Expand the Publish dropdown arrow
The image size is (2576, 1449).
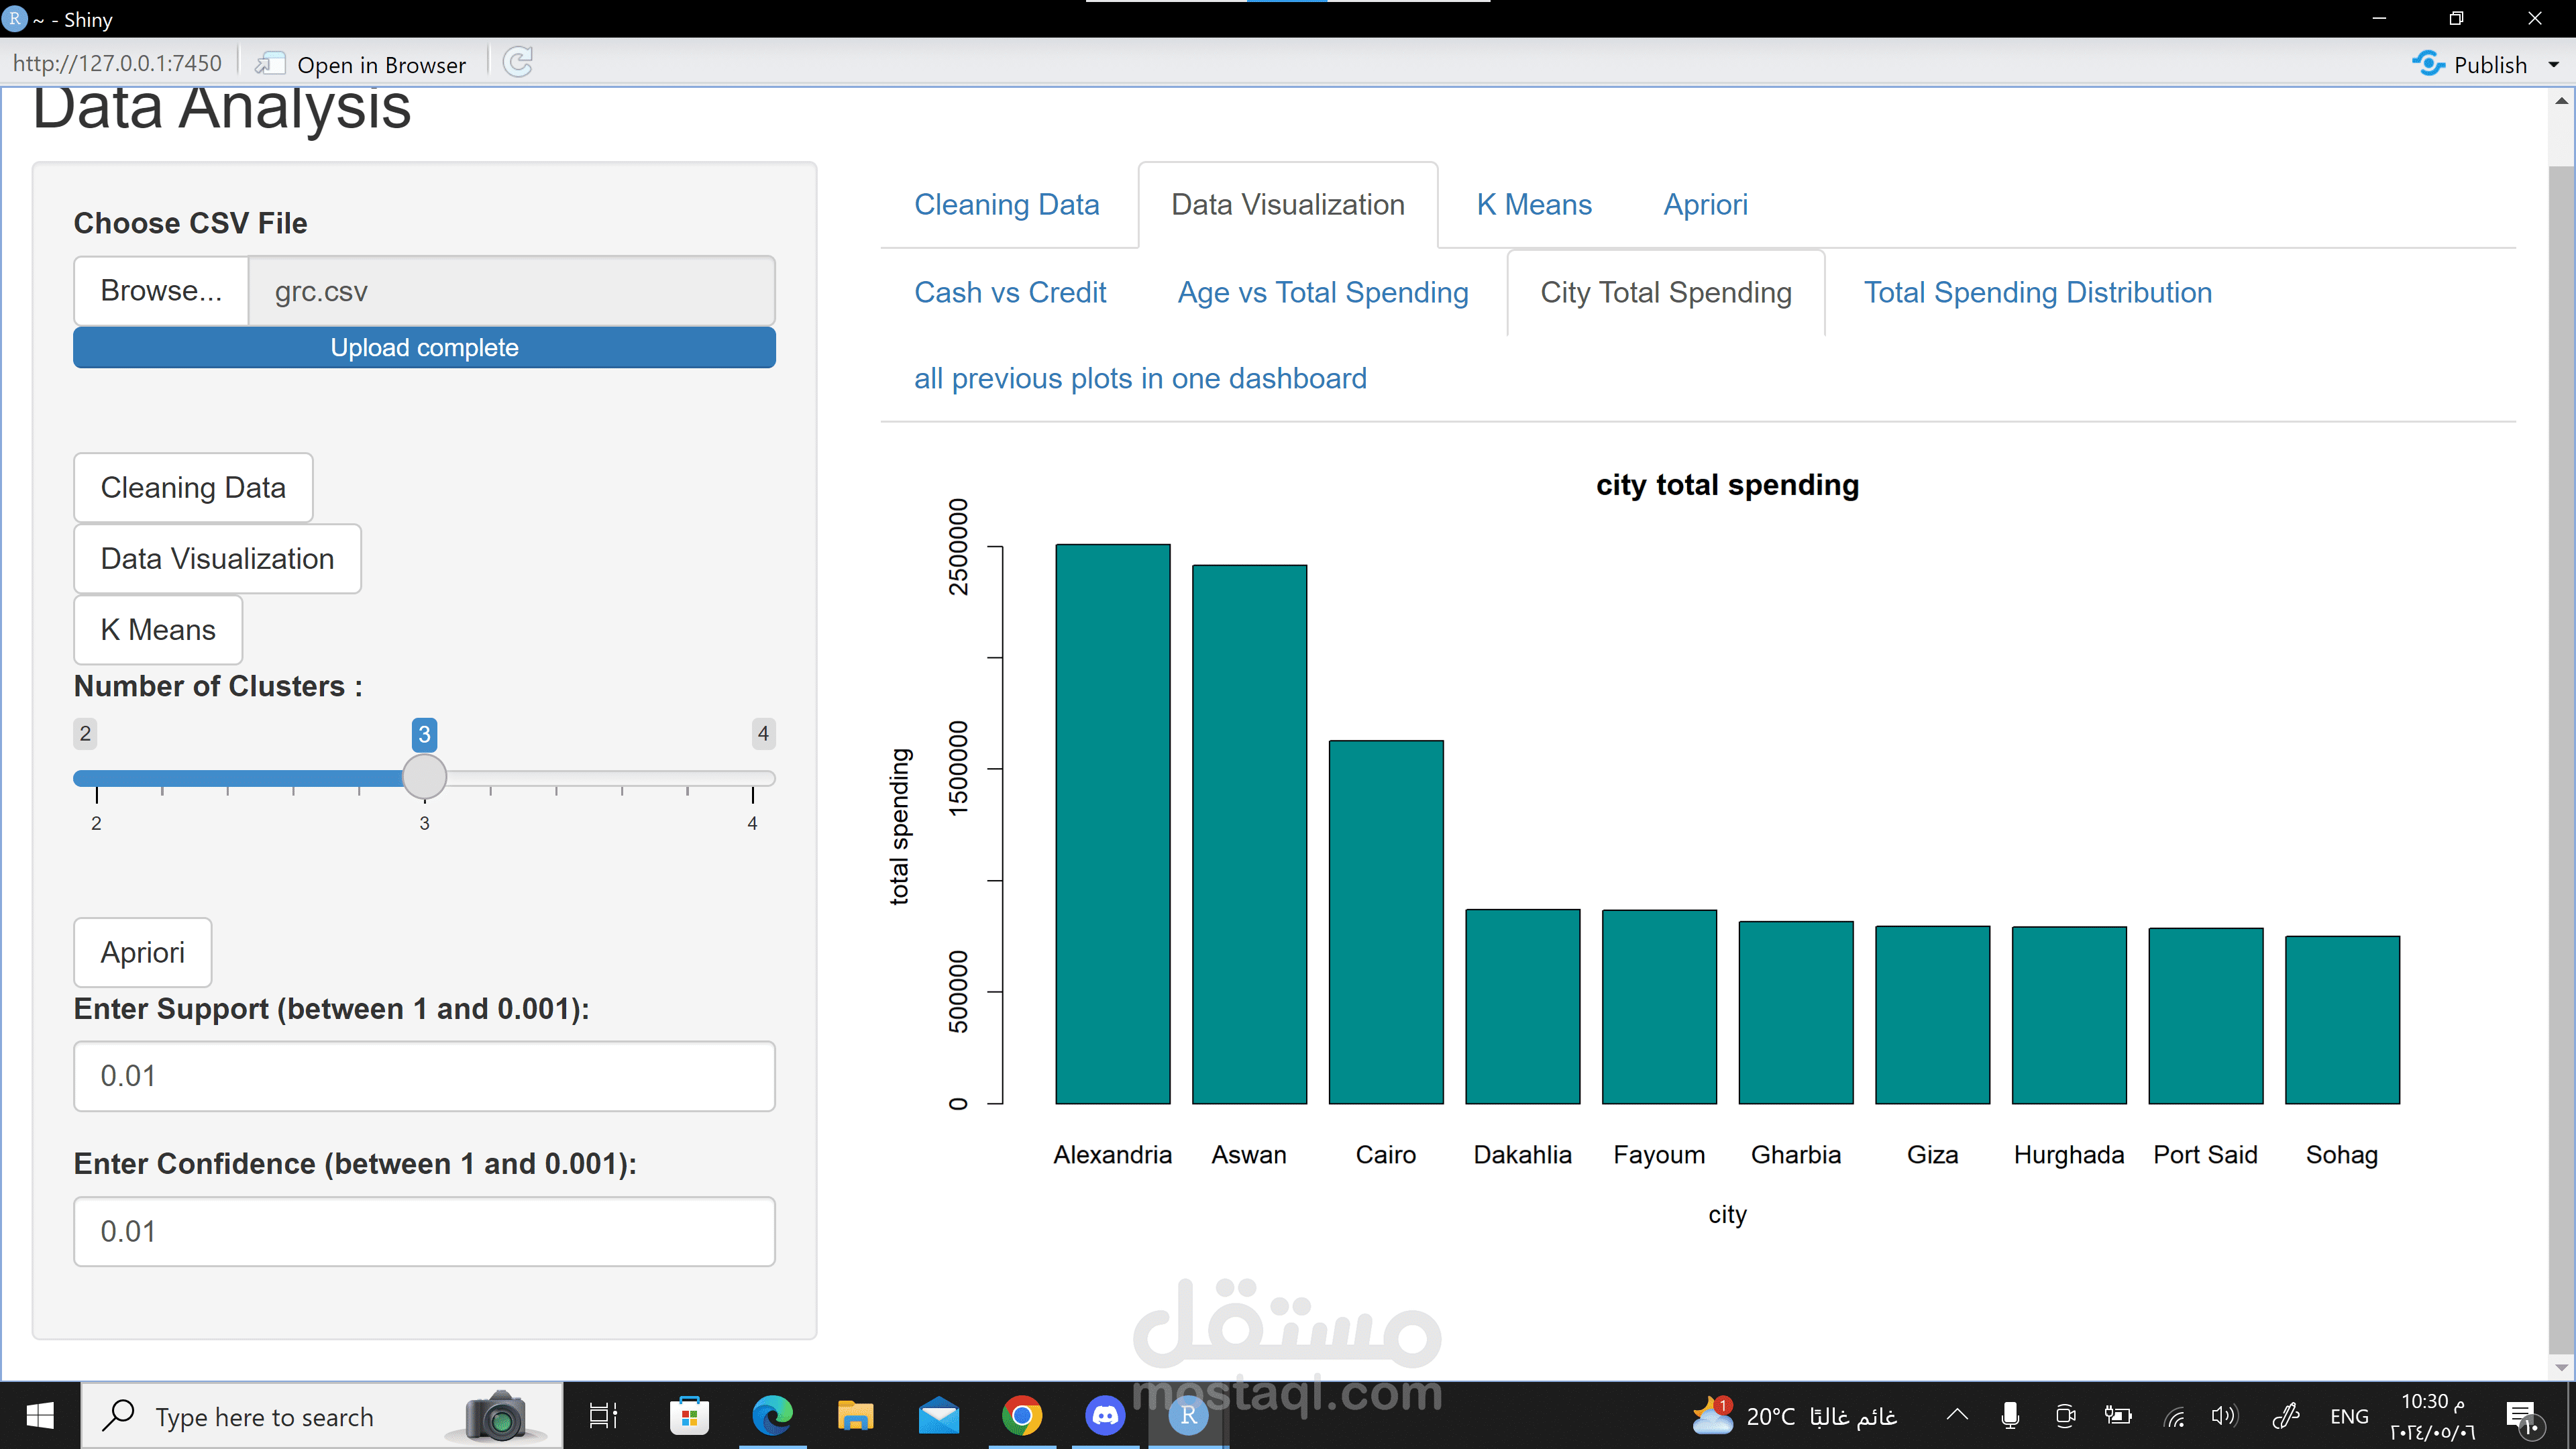click(2553, 65)
